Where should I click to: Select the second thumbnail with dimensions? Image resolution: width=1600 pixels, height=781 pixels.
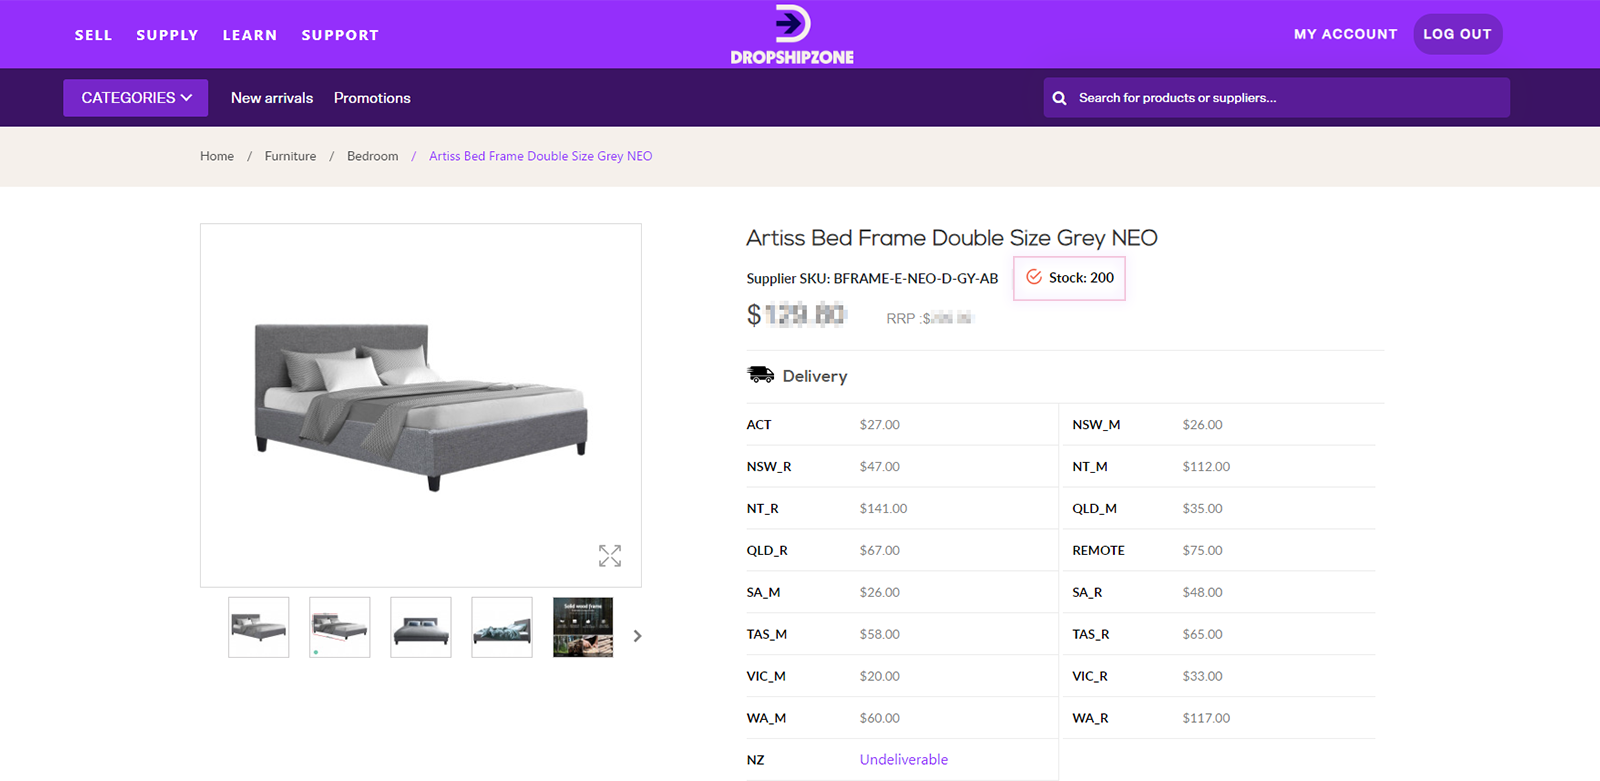coord(340,627)
